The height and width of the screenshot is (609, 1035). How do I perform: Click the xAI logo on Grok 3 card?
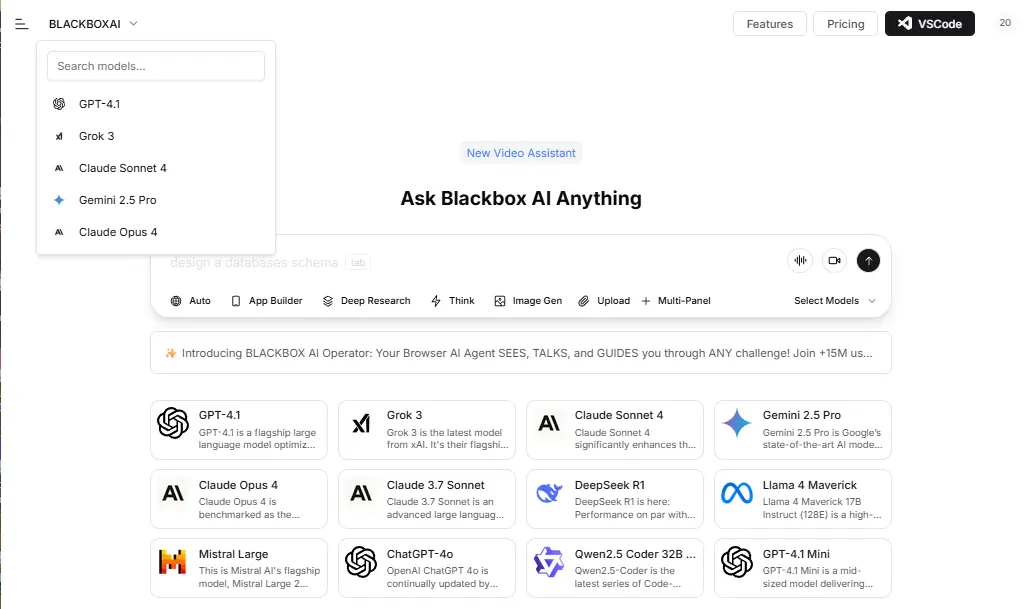tap(361, 423)
